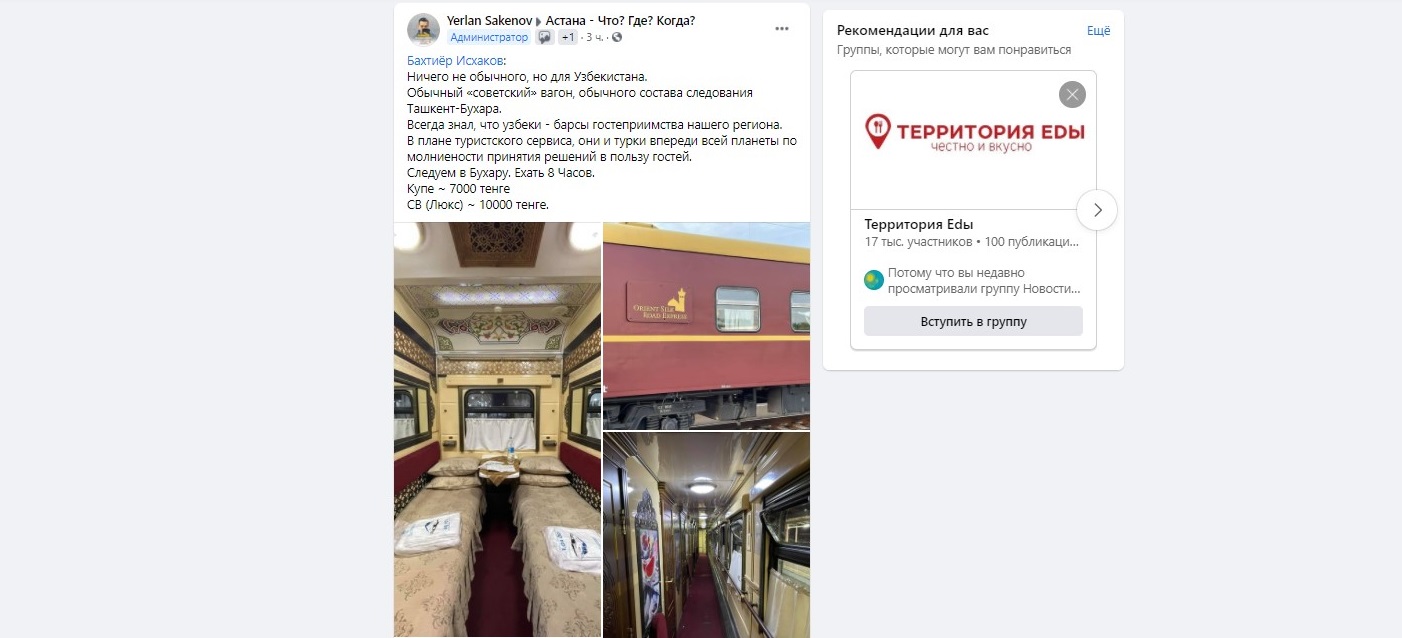The height and width of the screenshot is (638, 1402).
Task: Open the Yerlan Sakenov profile link
Action: [489, 20]
